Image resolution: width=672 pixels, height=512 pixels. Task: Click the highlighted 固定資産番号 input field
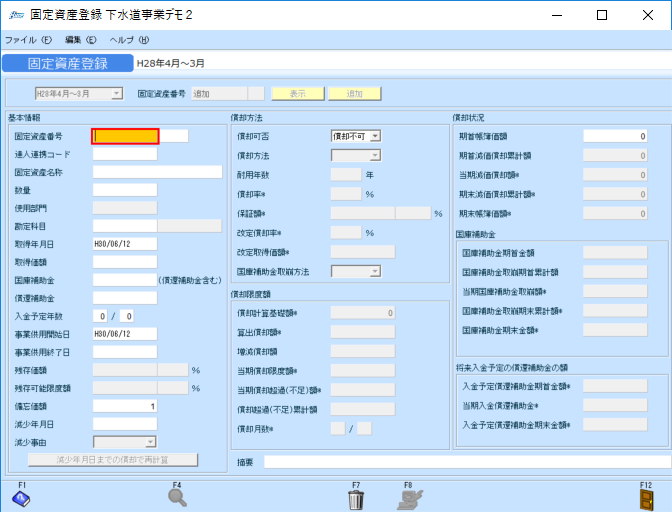(x=125, y=136)
